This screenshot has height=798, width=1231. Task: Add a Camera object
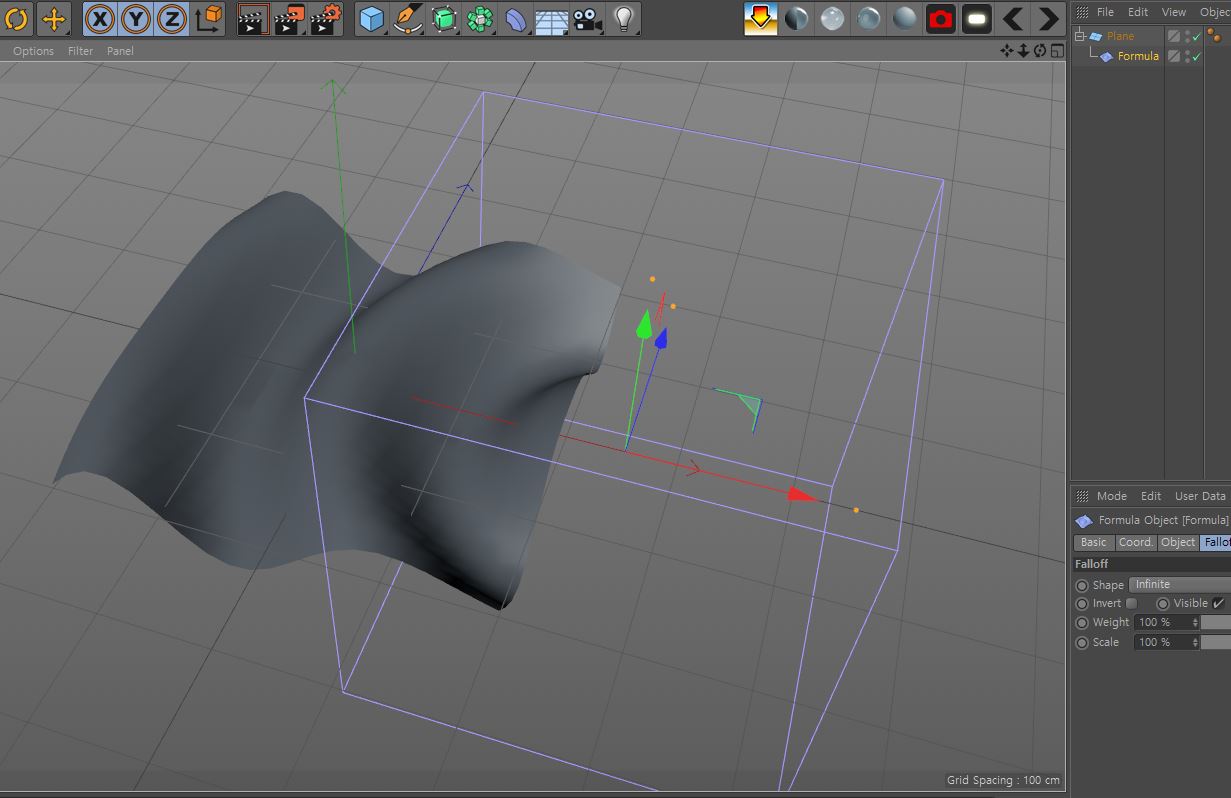(x=588, y=18)
